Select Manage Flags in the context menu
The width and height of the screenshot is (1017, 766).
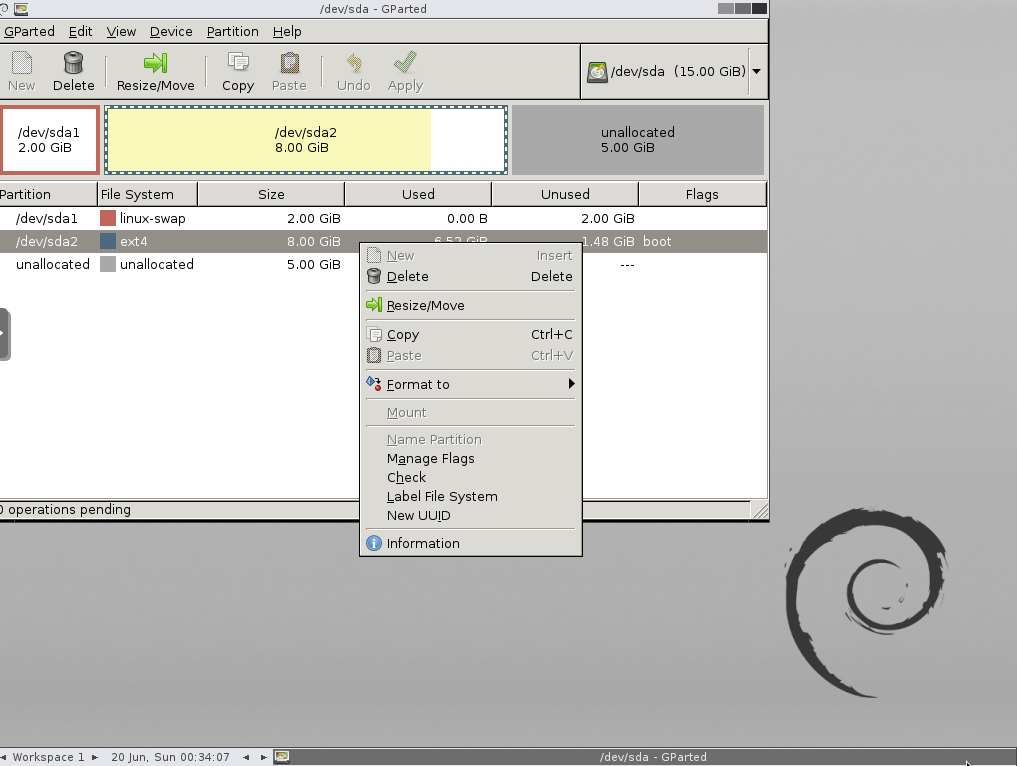pos(470,459)
